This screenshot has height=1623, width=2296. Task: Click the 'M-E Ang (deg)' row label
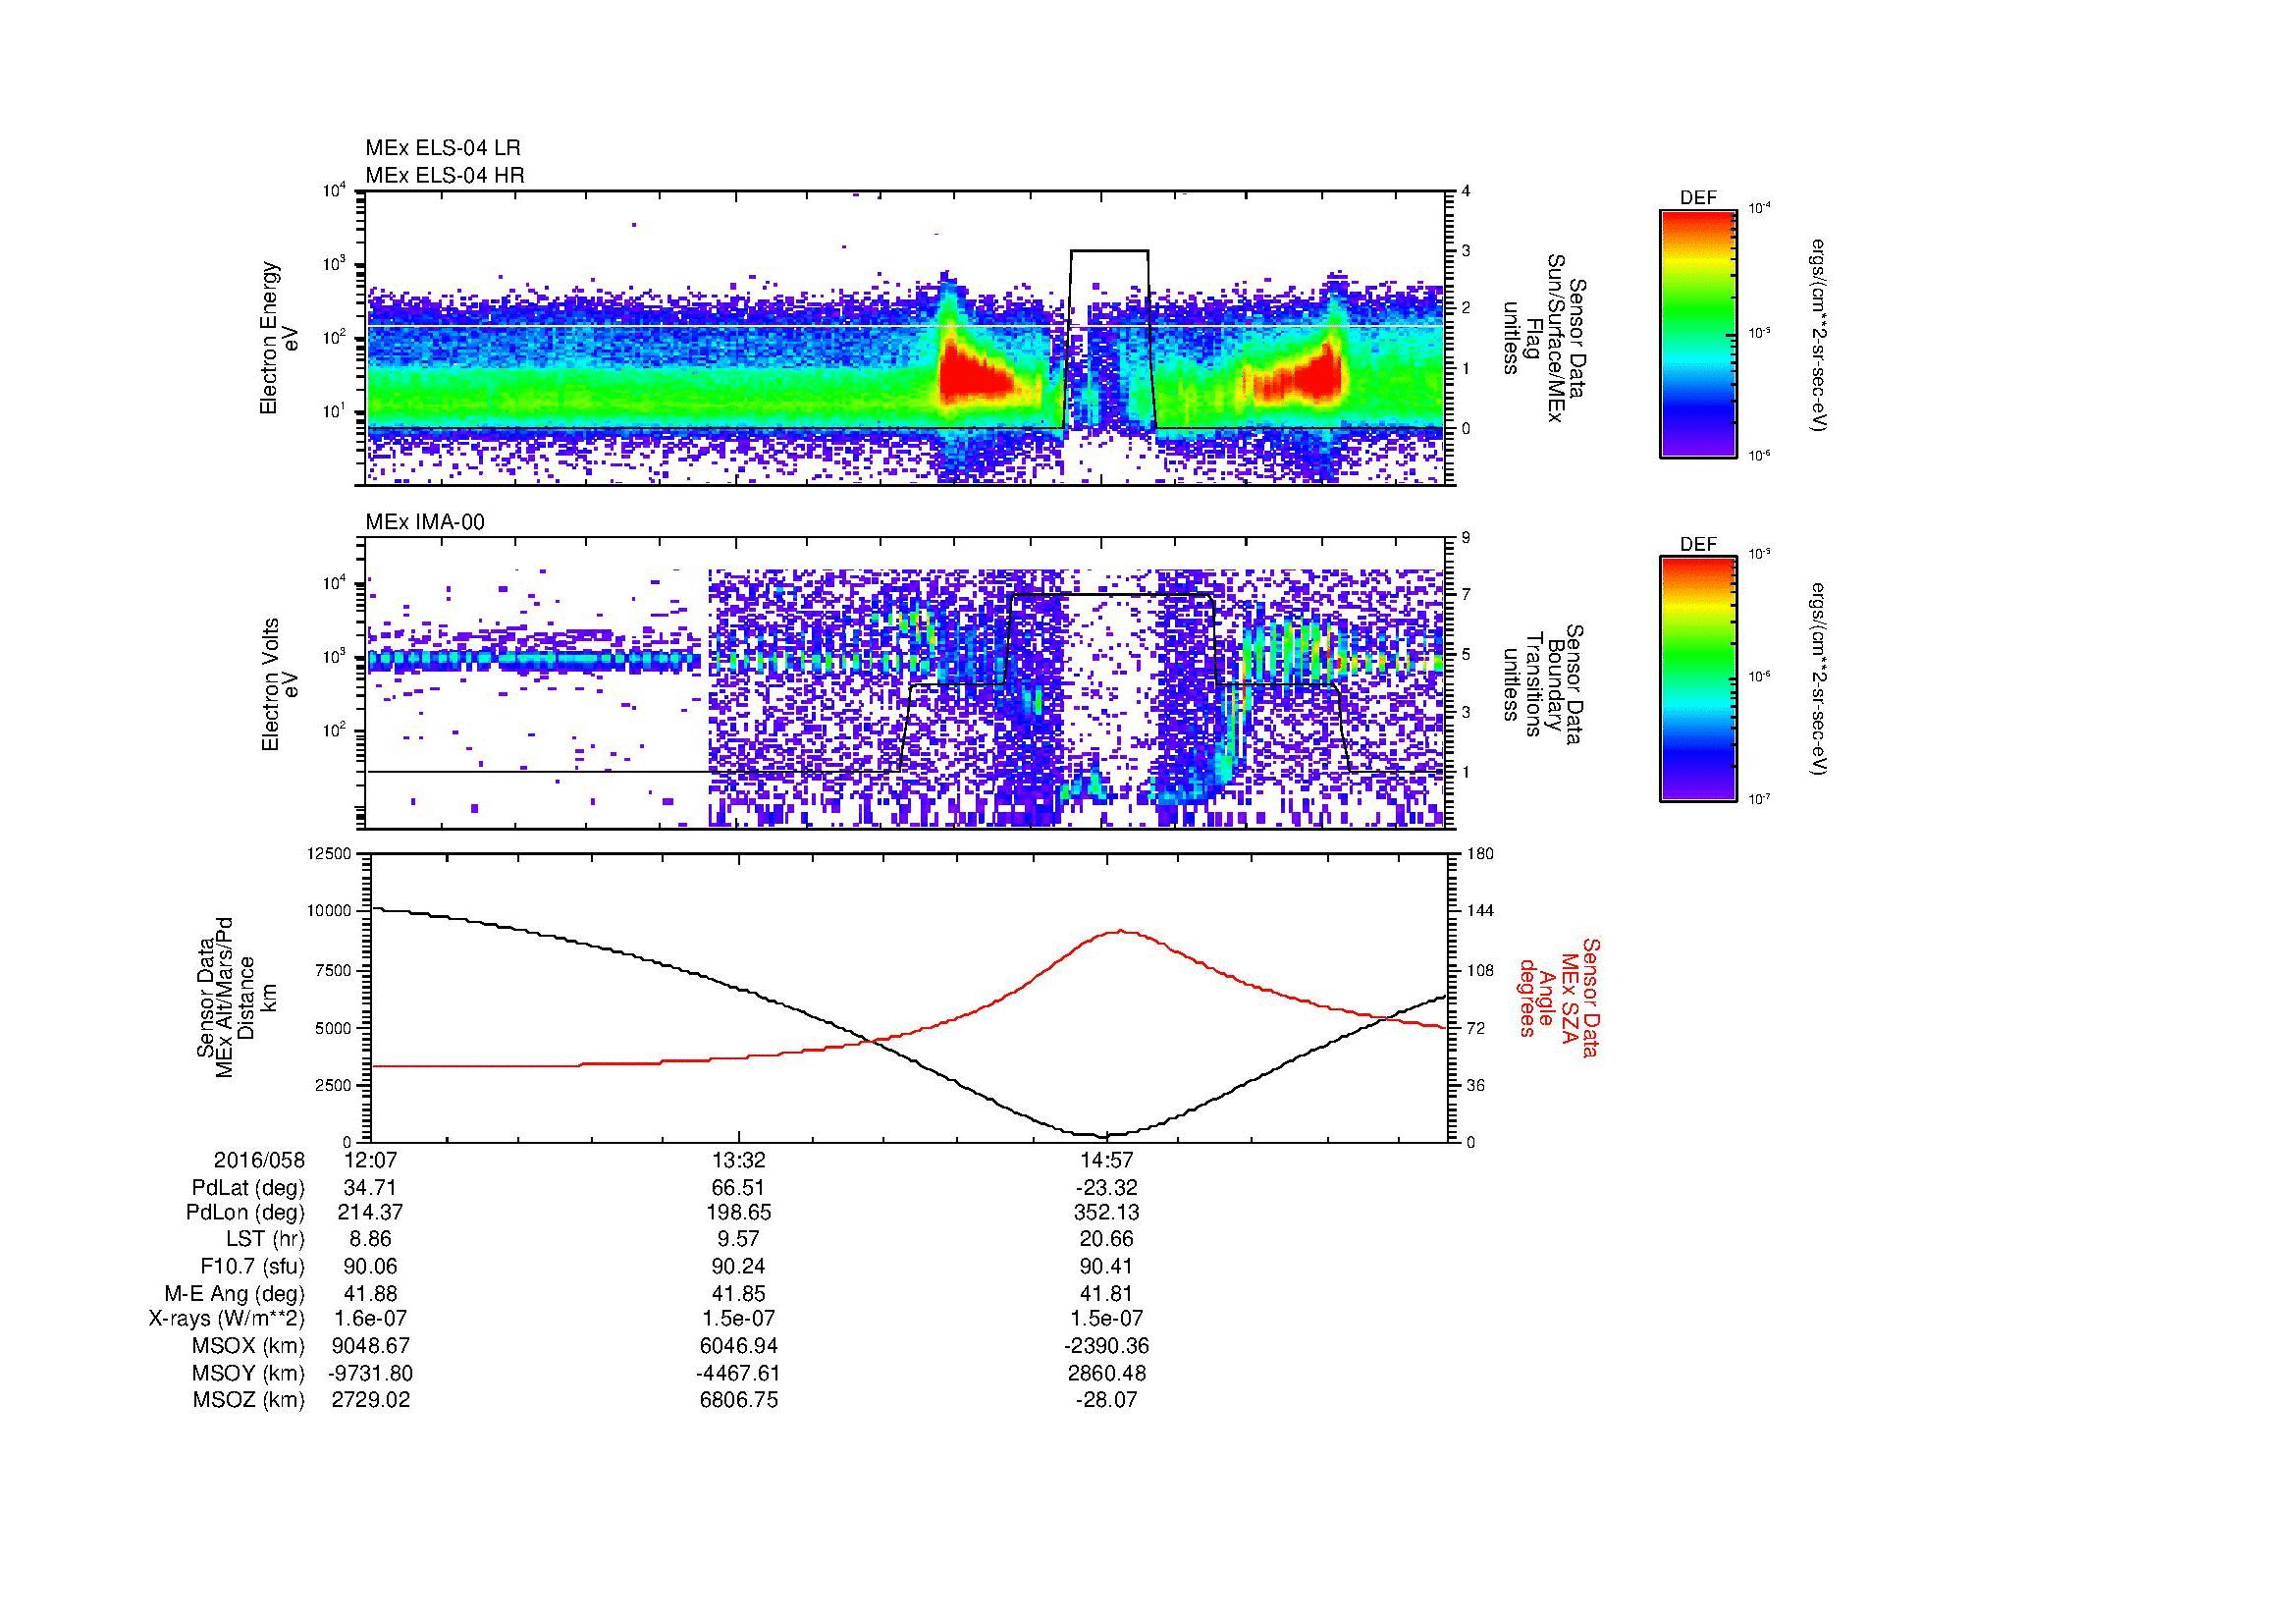tap(234, 1293)
